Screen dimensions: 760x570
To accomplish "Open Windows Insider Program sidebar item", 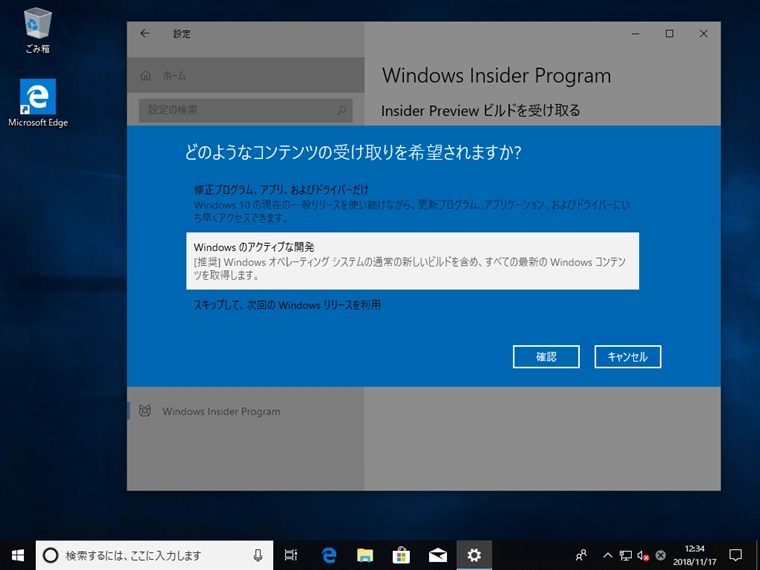I will [246, 412].
